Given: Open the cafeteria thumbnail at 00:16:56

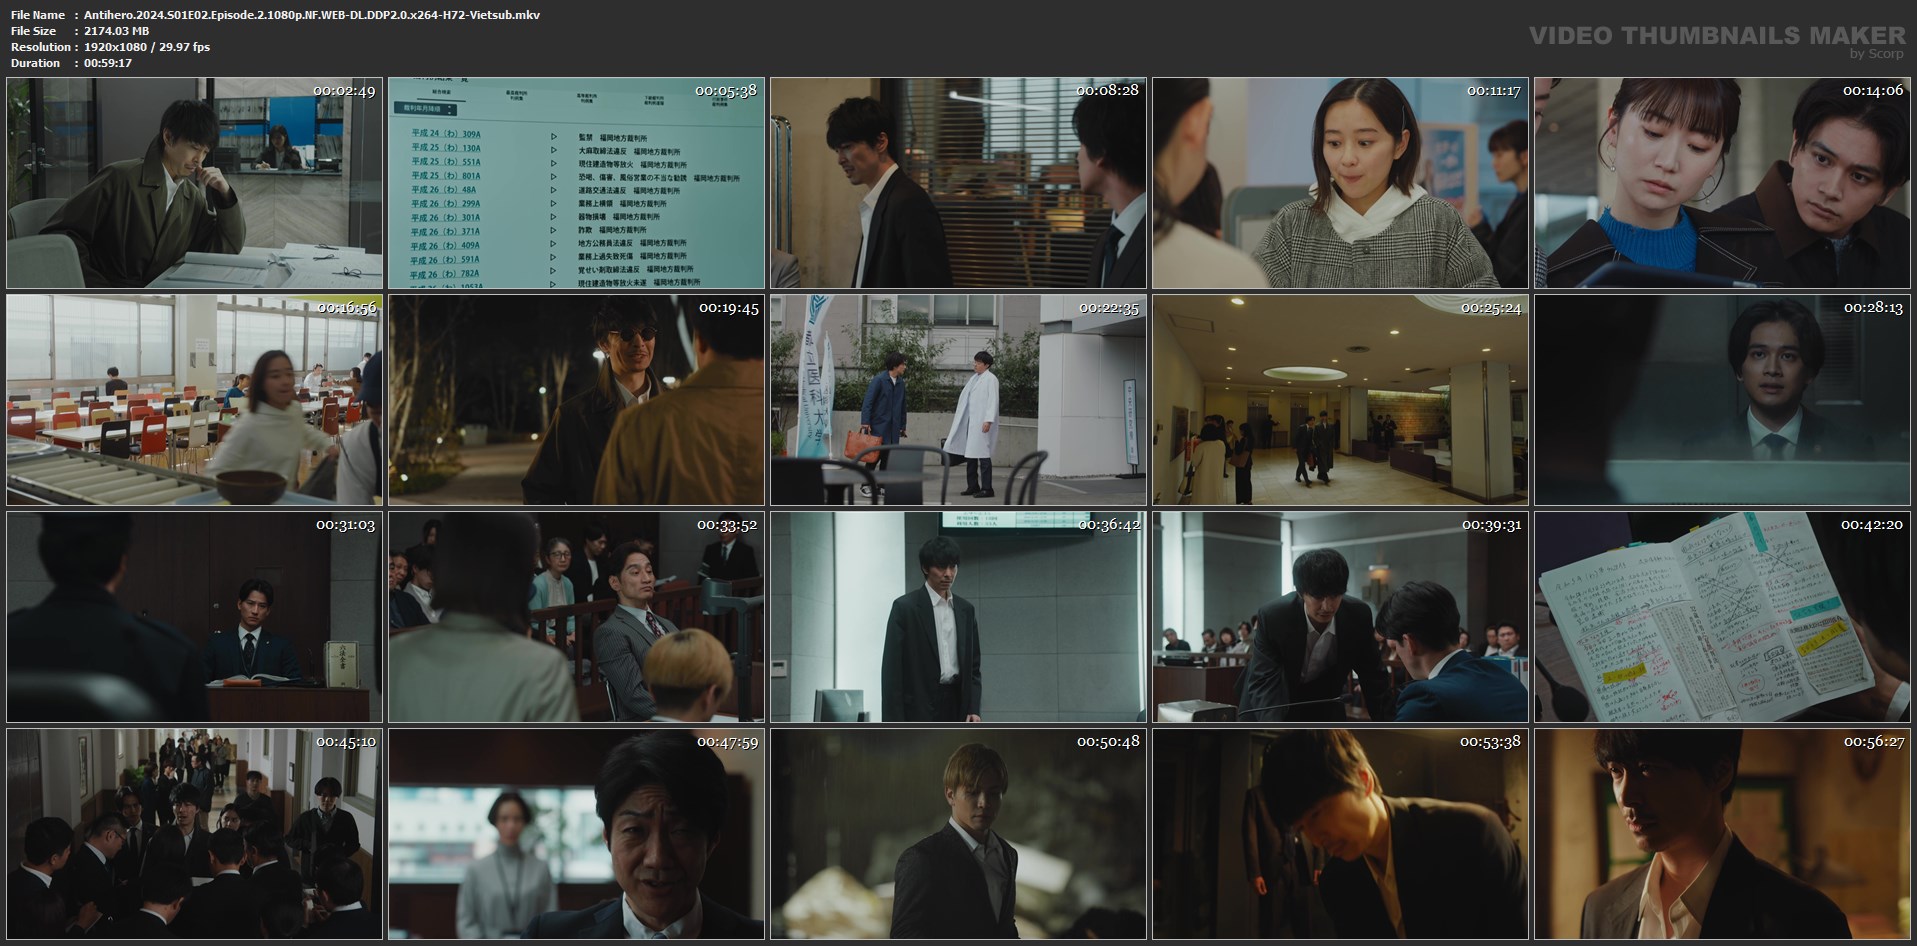Looking at the screenshot, I should pos(194,400).
